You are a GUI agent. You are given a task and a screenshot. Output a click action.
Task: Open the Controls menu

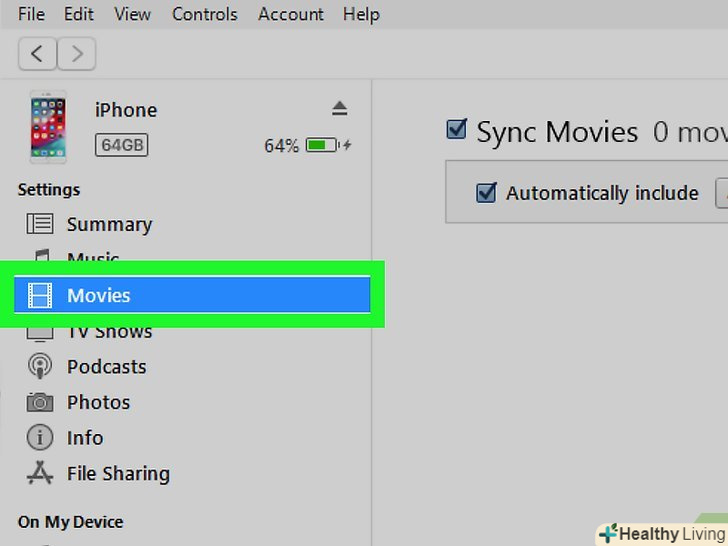tap(204, 14)
